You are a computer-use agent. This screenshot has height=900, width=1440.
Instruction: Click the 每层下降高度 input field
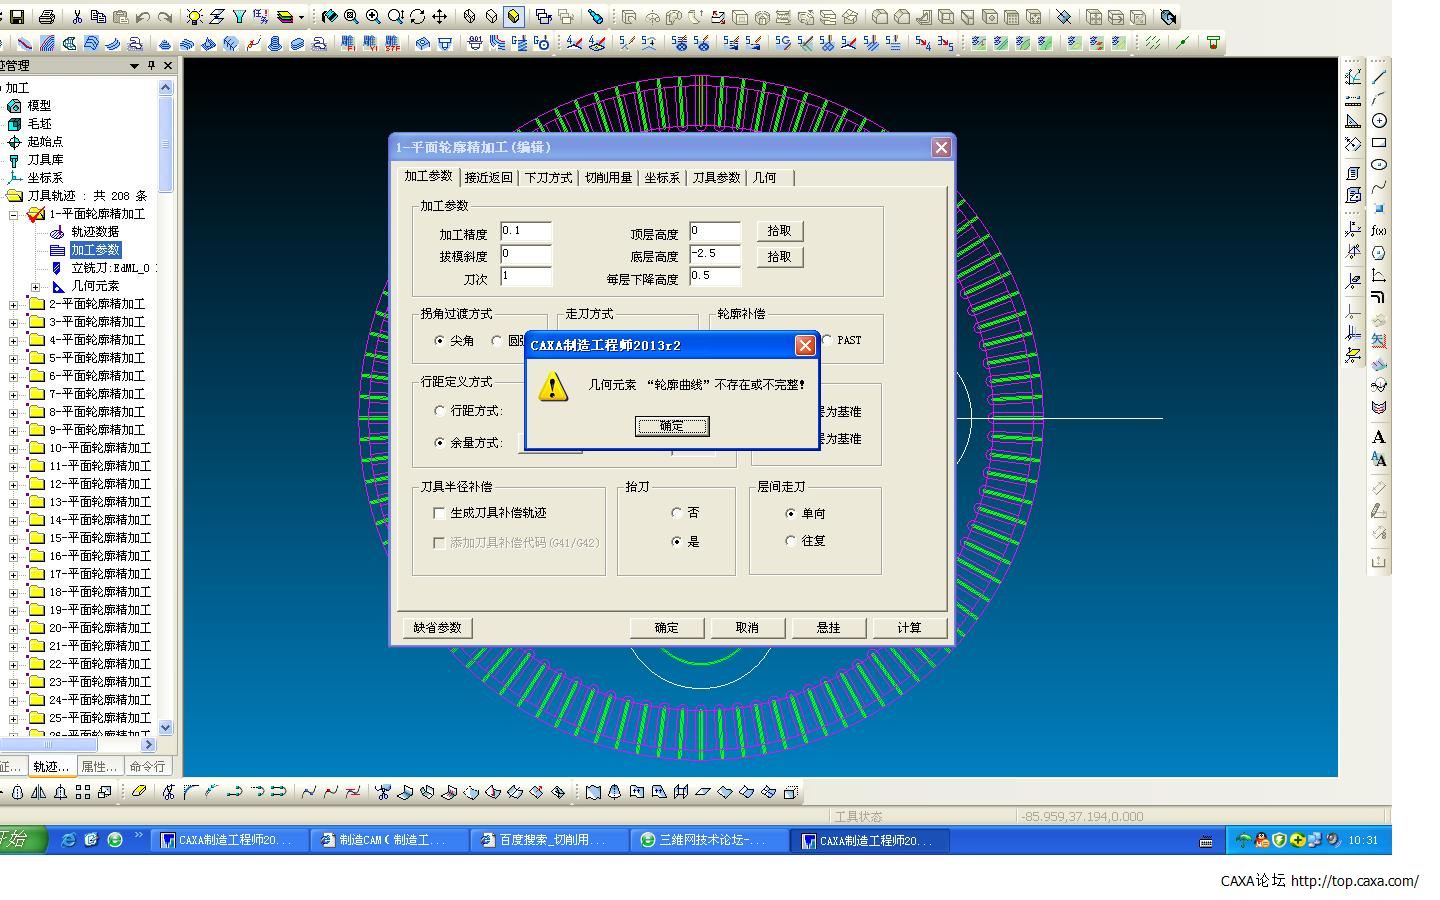pos(715,277)
